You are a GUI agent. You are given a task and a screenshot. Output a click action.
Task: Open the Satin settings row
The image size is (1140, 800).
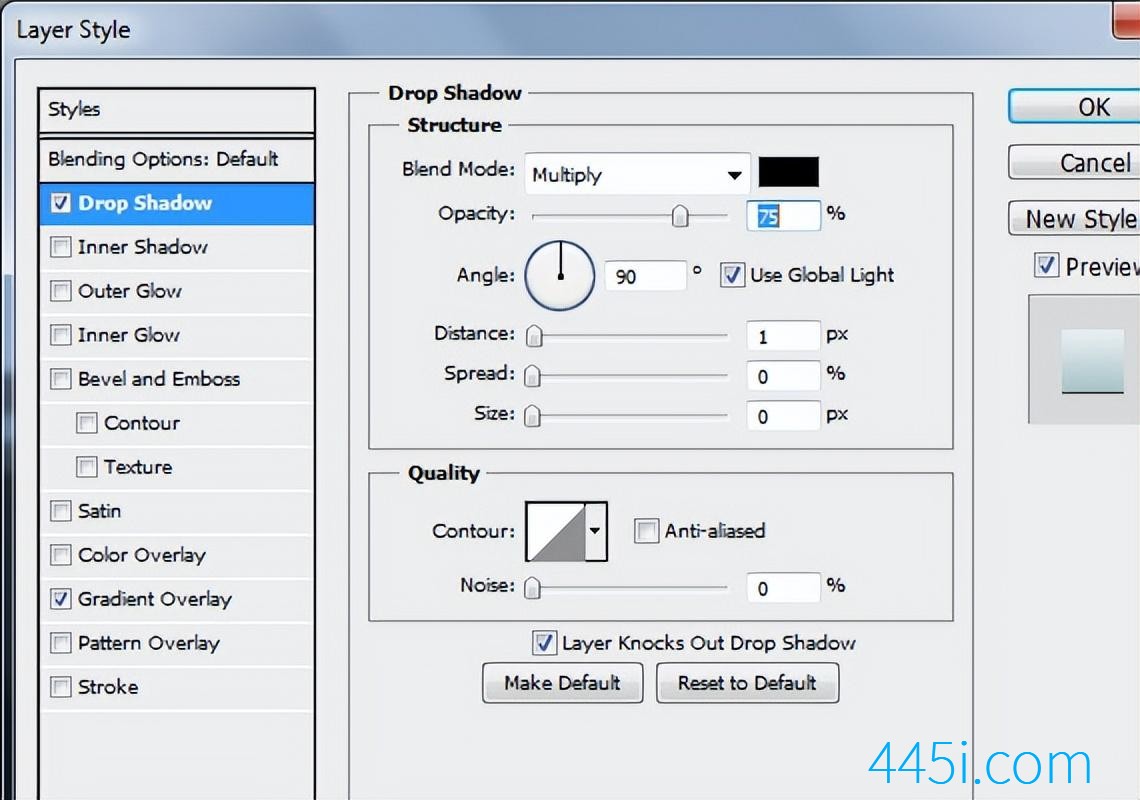[177, 511]
